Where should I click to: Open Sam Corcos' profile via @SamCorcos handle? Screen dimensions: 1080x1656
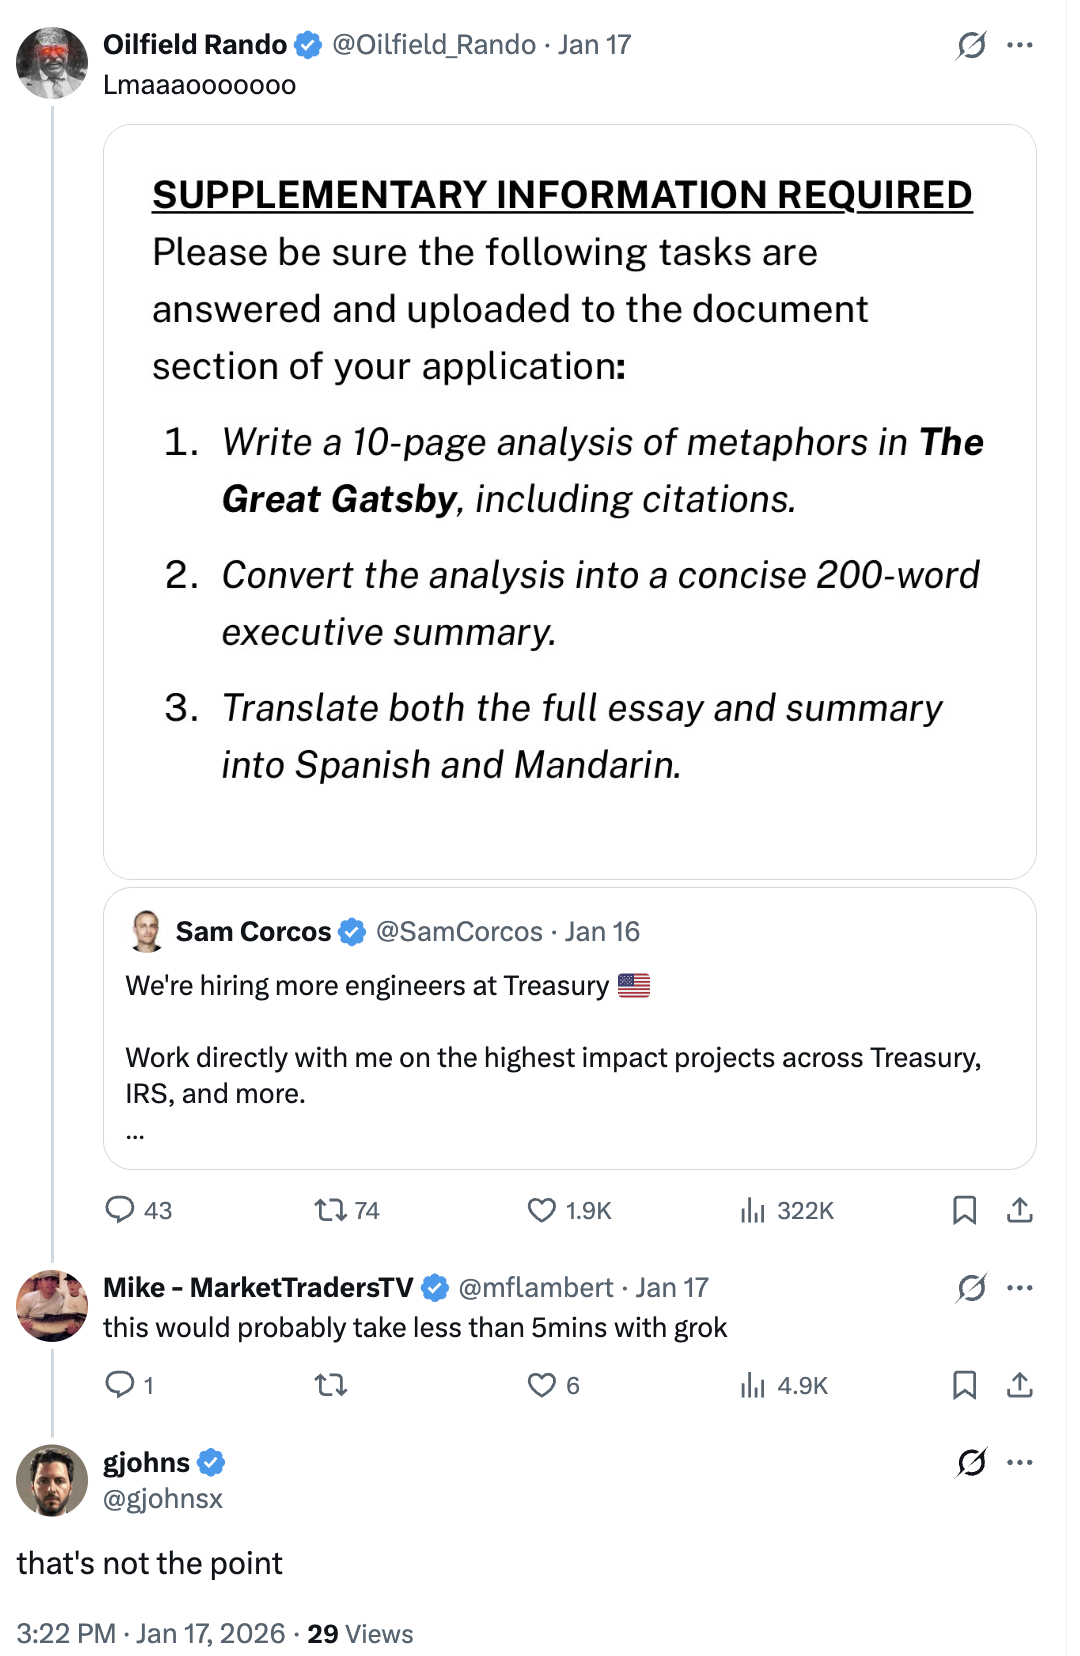click(458, 931)
